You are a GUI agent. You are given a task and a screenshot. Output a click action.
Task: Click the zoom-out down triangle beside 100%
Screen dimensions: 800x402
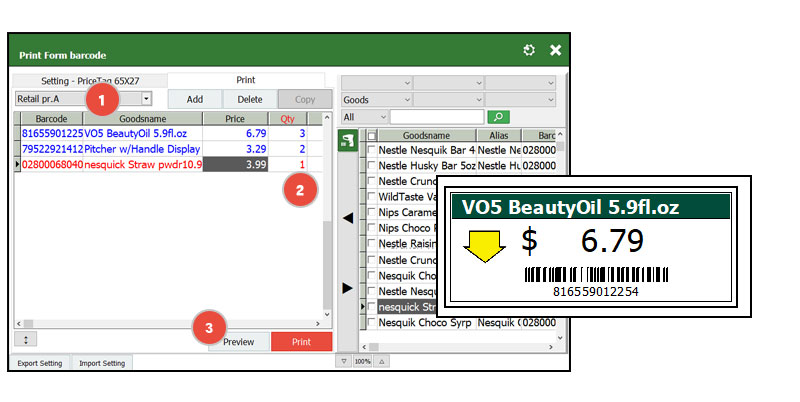click(x=344, y=361)
